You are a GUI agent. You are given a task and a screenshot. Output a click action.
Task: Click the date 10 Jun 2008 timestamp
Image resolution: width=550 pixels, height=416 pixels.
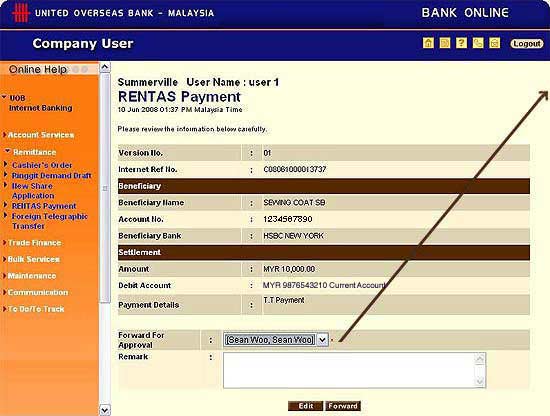pyautogui.click(x=180, y=110)
